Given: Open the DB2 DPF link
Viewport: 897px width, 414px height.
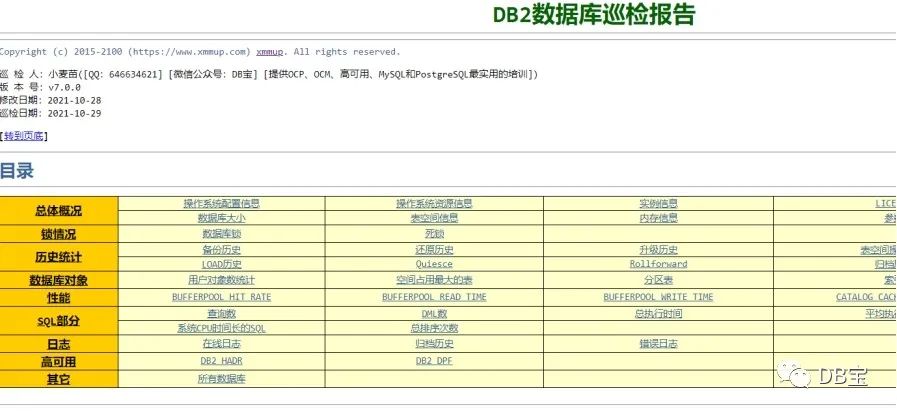Looking at the screenshot, I should point(434,361).
